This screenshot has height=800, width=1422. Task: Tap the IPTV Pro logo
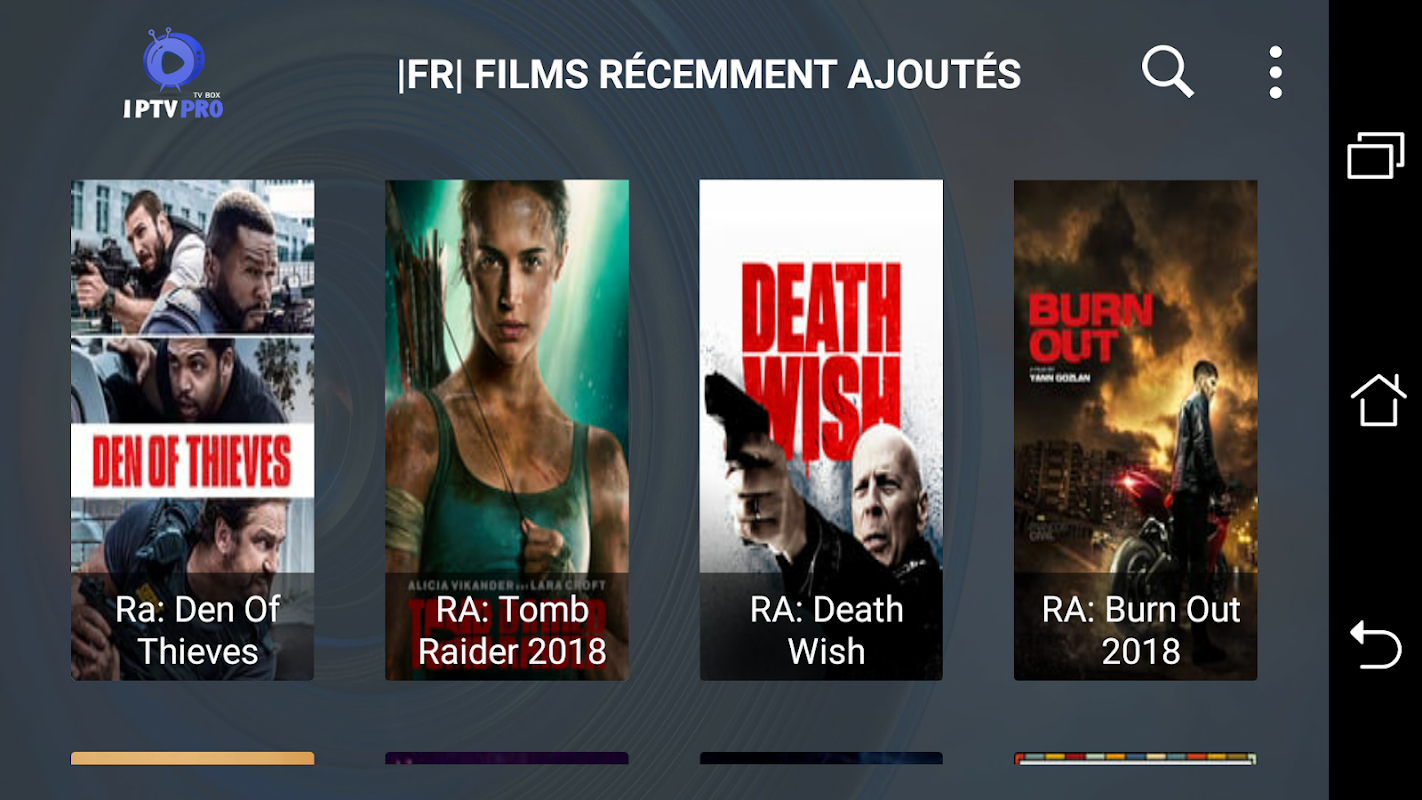tap(174, 74)
